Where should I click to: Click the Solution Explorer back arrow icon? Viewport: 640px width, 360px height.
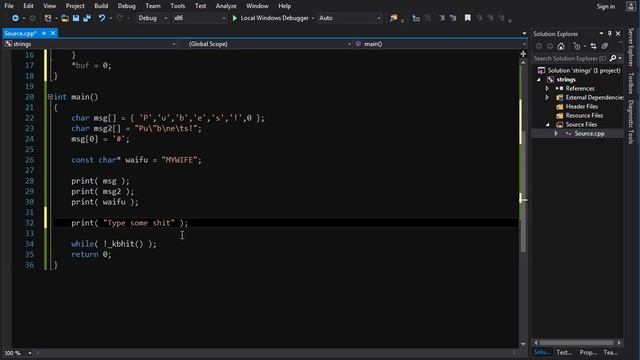tap(539, 46)
